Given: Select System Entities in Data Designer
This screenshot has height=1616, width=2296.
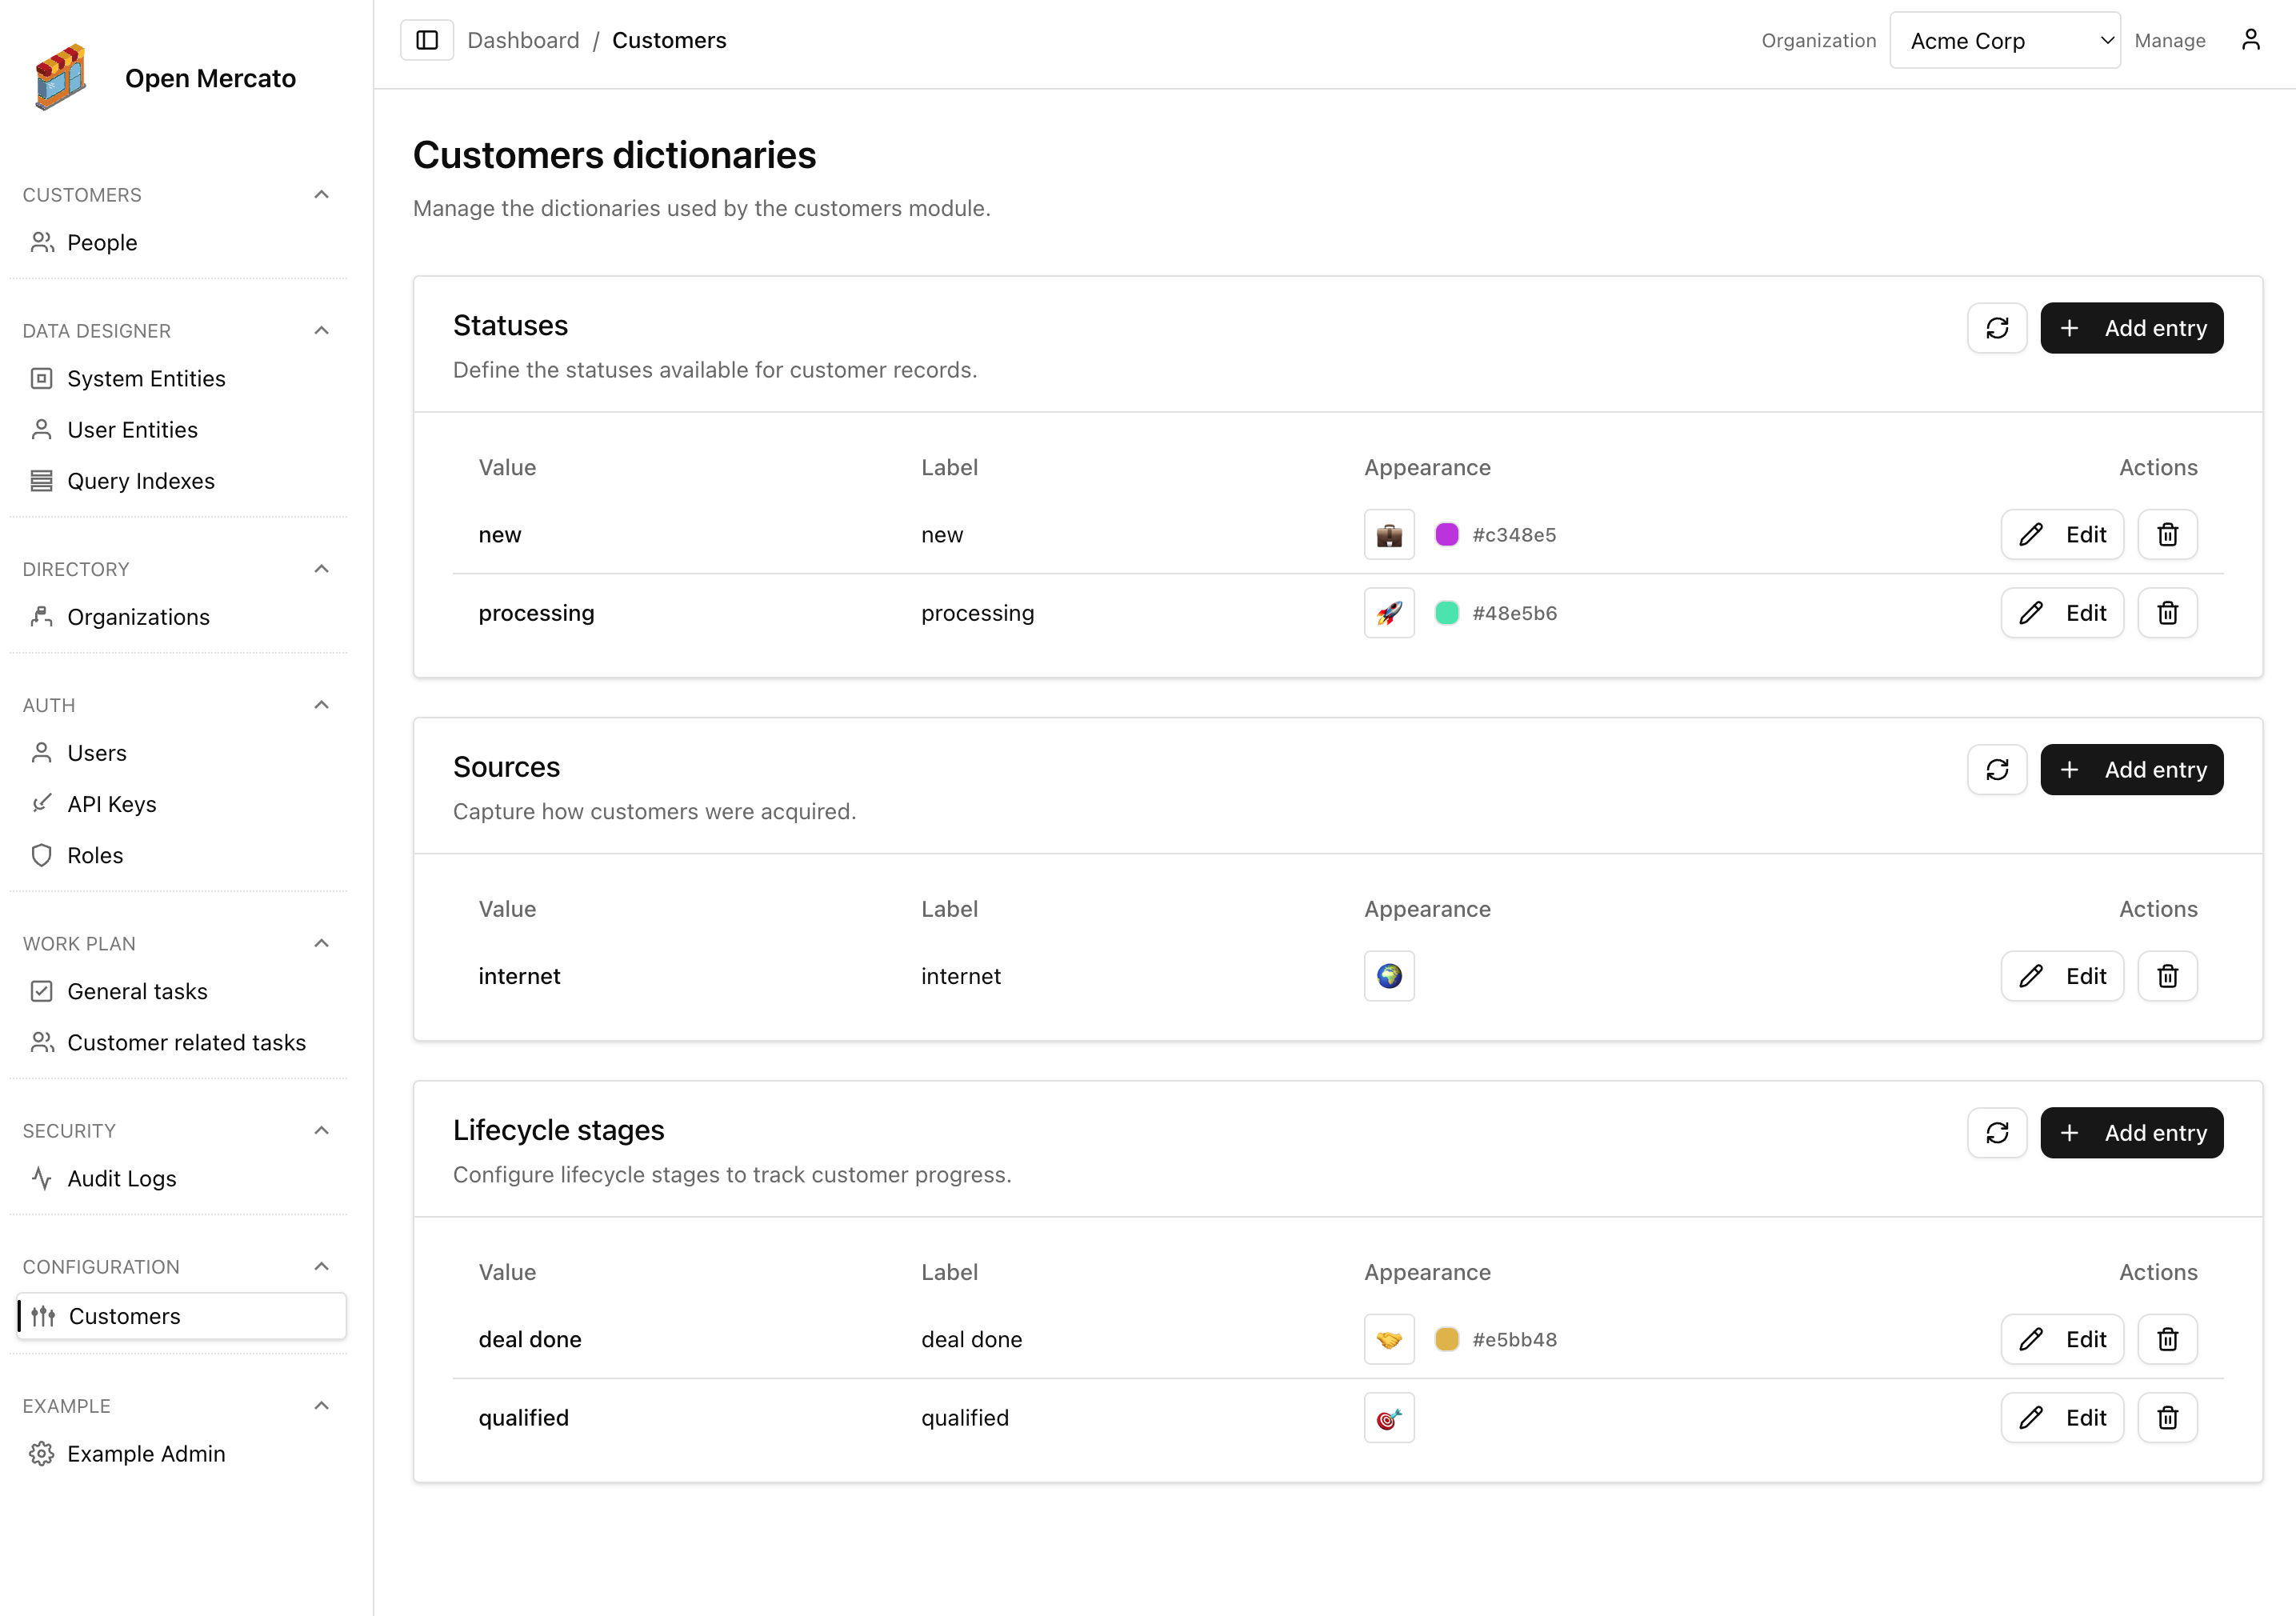Looking at the screenshot, I should [146, 378].
